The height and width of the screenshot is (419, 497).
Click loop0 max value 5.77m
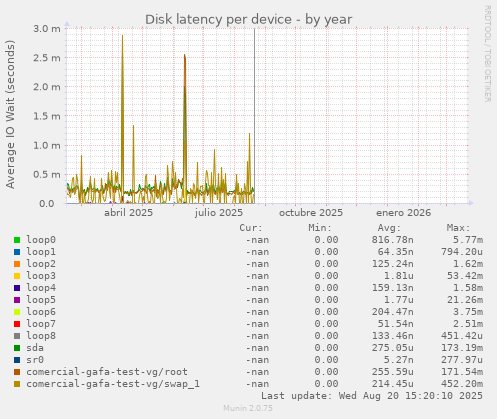point(468,240)
